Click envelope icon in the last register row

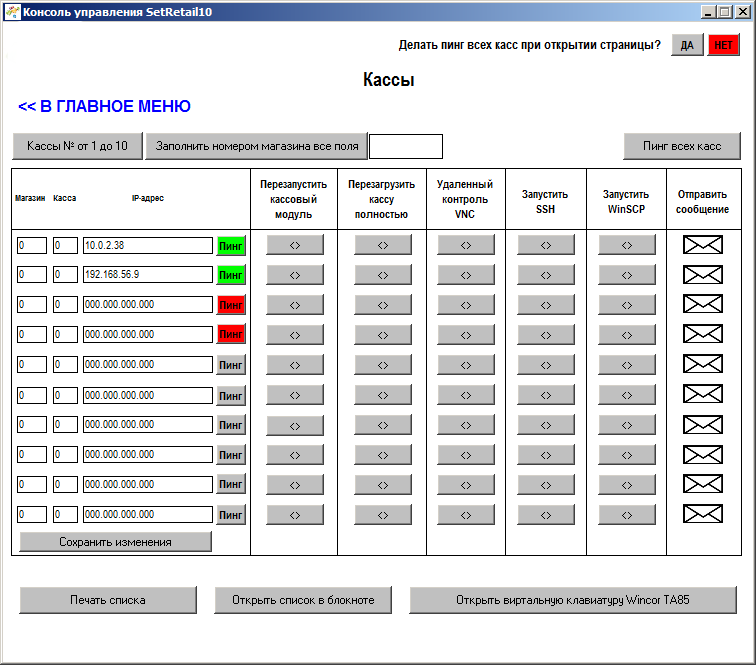[x=702, y=514]
